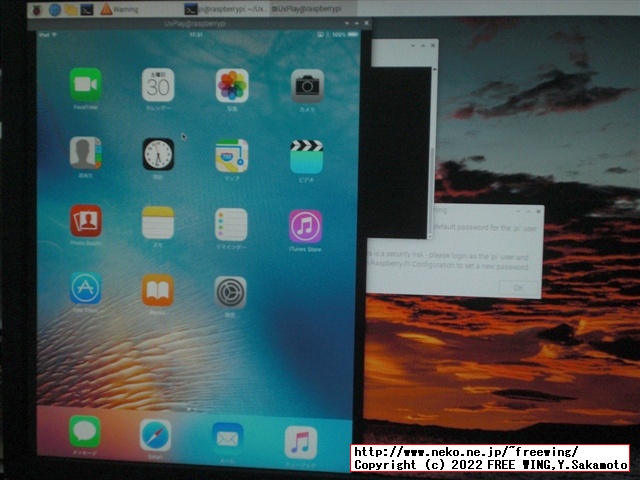Viewport: 640px width, 480px height.
Task: Launch the App Store
Action: pyautogui.click(x=85, y=288)
